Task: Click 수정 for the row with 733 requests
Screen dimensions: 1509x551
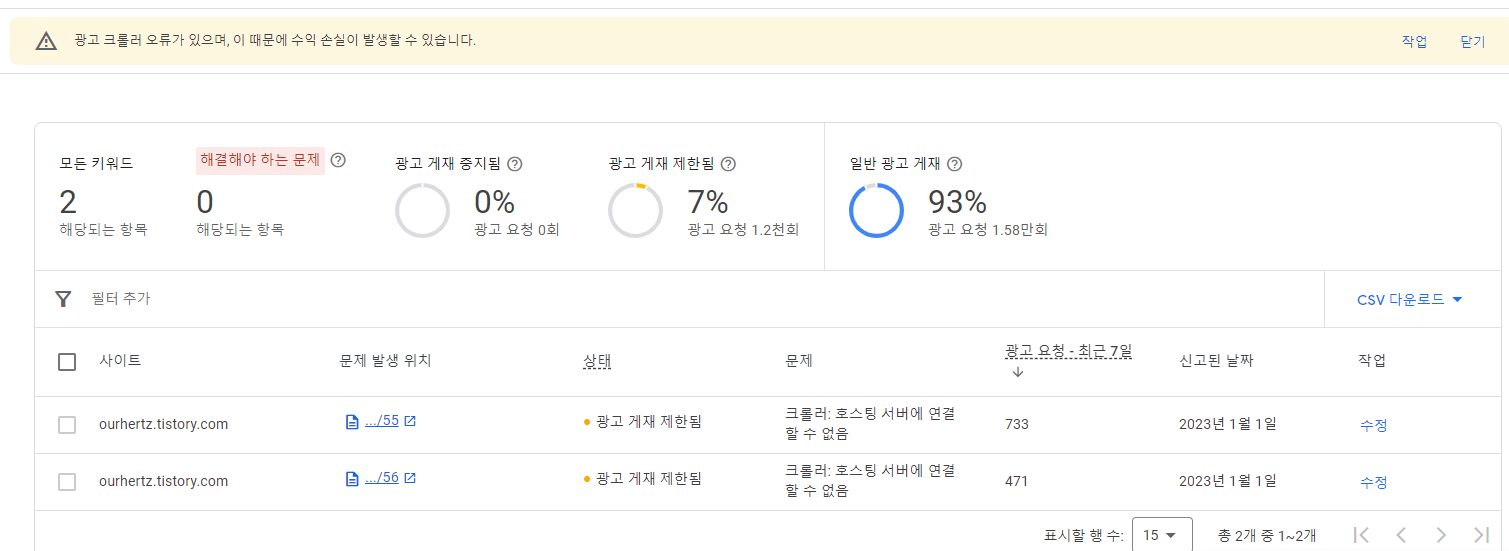Action: tap(1373, 425)
